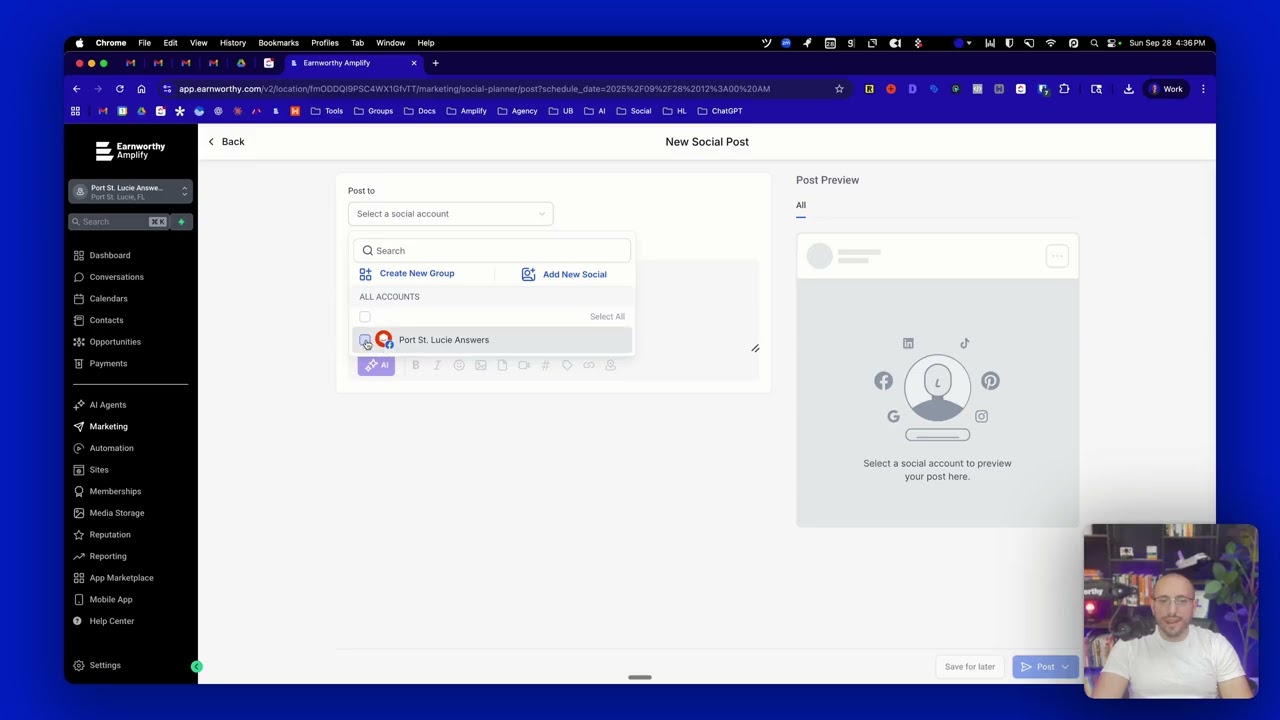This screenshot has width=1280, height=720.
Task: Open Sites in the sidebar
Action: tap(98, 470)
